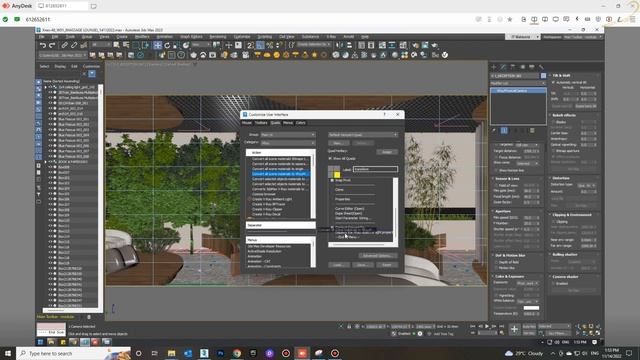Open the Display command panel tab

coord(532,67)
